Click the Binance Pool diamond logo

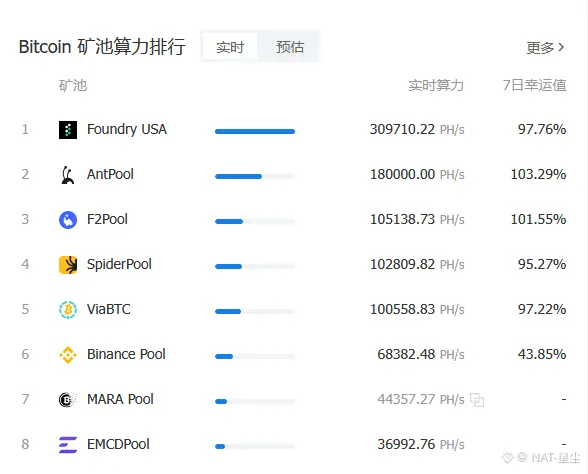point(68,355)
